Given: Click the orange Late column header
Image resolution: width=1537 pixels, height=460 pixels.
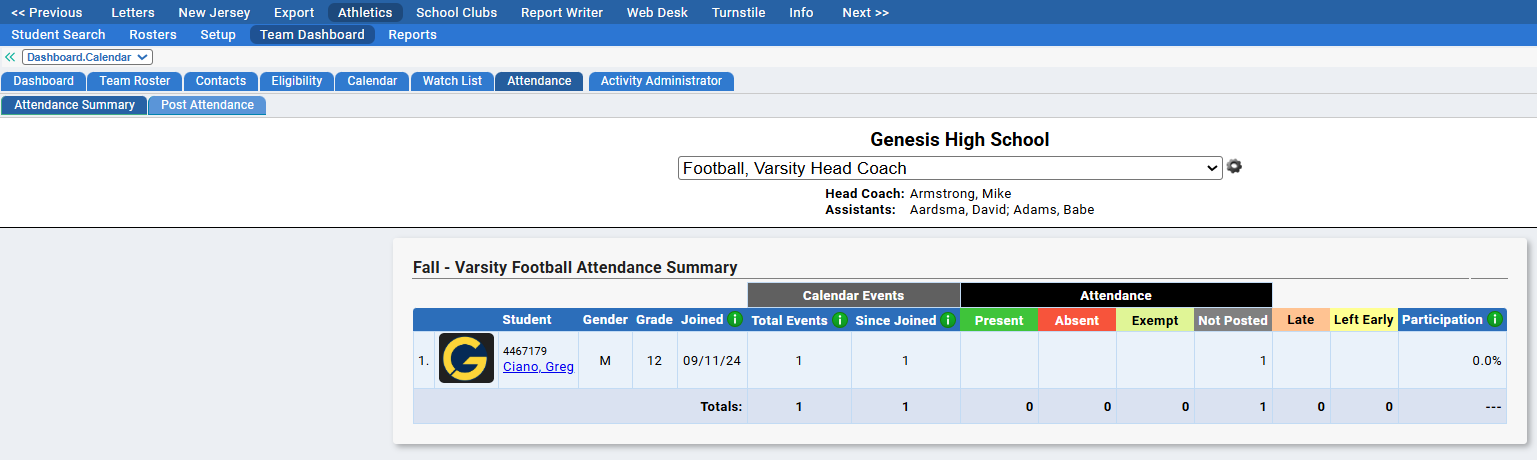Looking at the screenshot, I should (x=1301, y=320).
